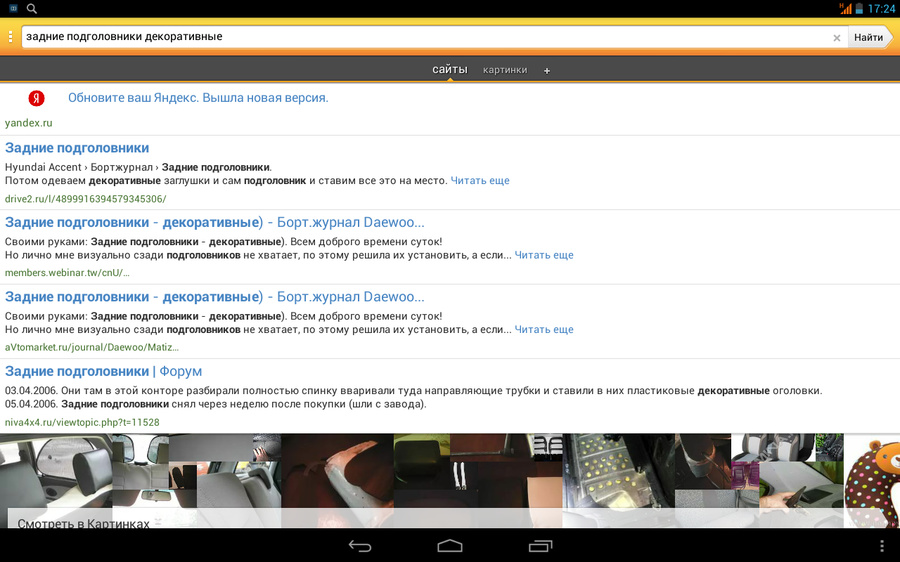
Task: Open the three-dot menu left of search field
Action: click(x=10, y=37)
